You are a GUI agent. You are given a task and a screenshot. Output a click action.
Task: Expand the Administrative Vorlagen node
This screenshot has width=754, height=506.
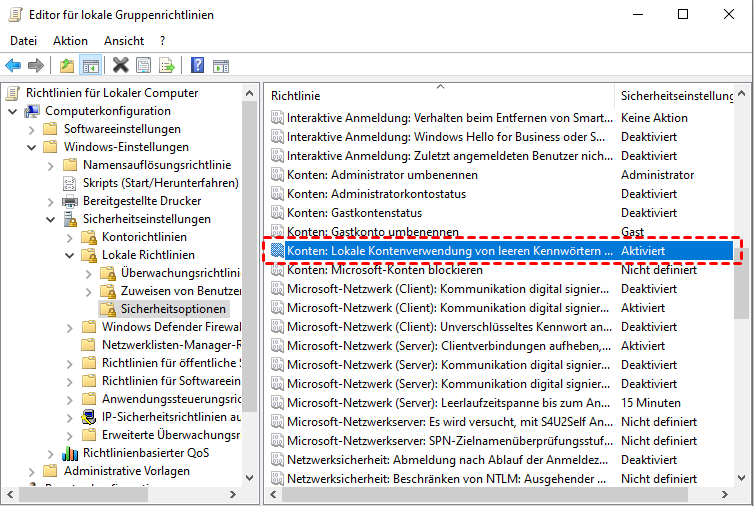tap(31, 471)
